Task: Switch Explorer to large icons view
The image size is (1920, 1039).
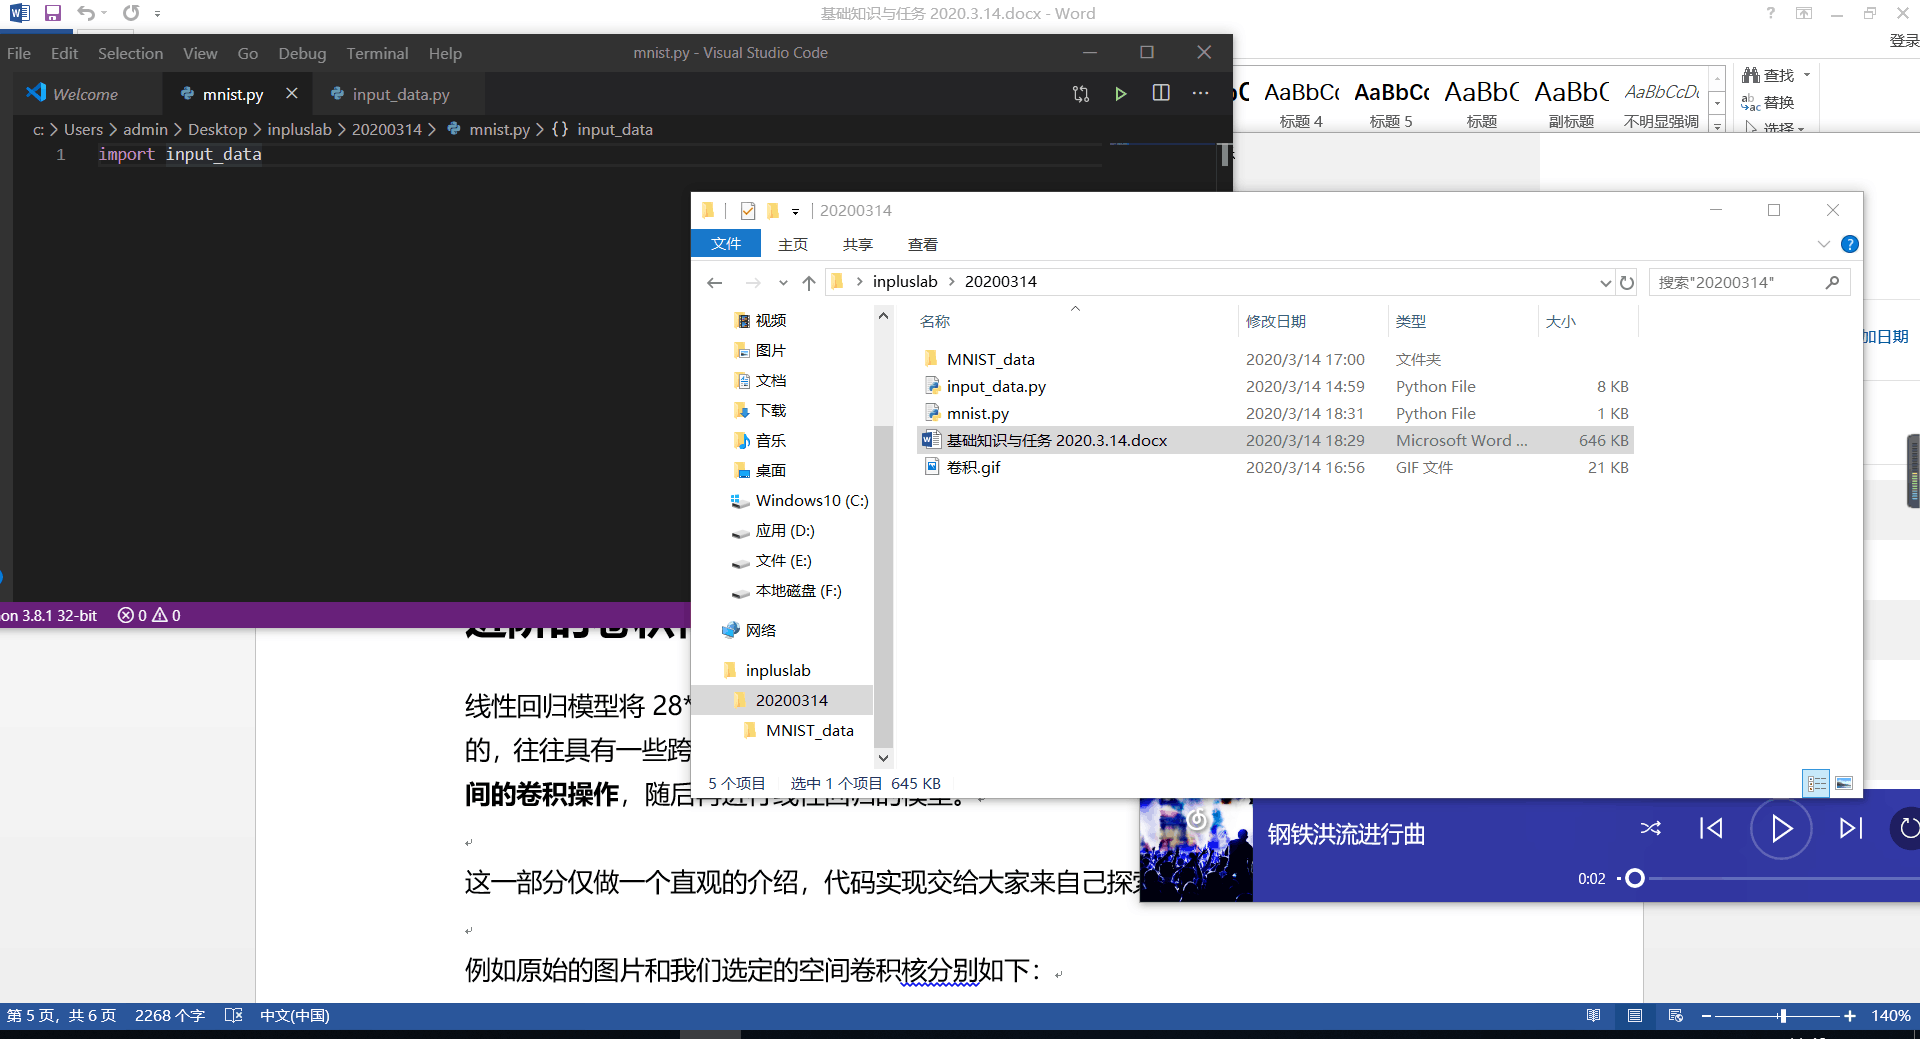Action: click(1844, 784)
